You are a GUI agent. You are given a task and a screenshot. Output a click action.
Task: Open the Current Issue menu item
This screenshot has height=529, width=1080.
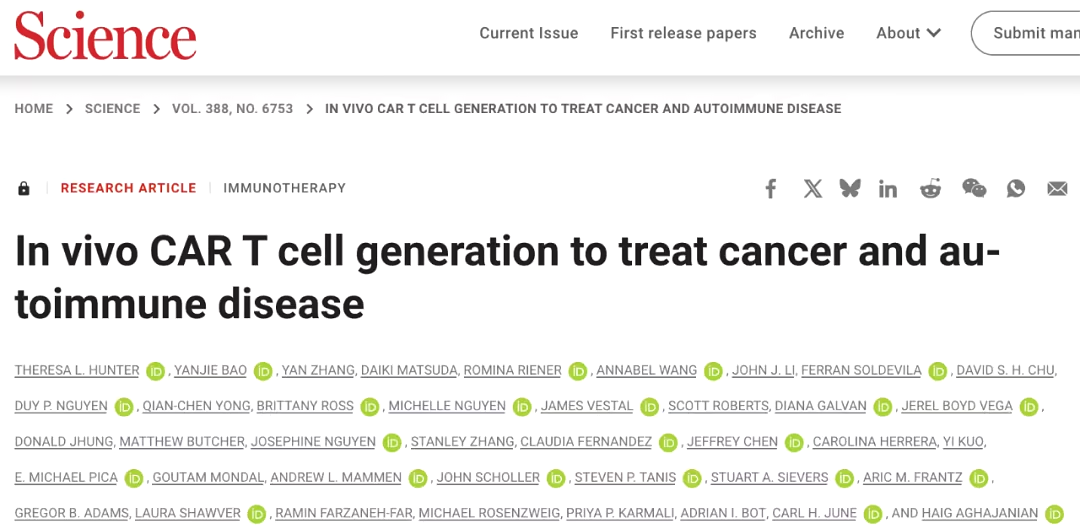[529, 33]
